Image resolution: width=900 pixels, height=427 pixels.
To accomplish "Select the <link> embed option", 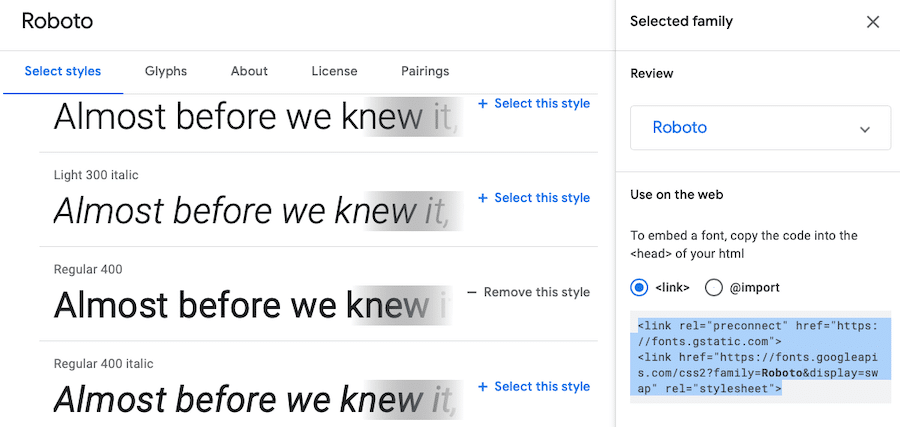I will 640,288.
